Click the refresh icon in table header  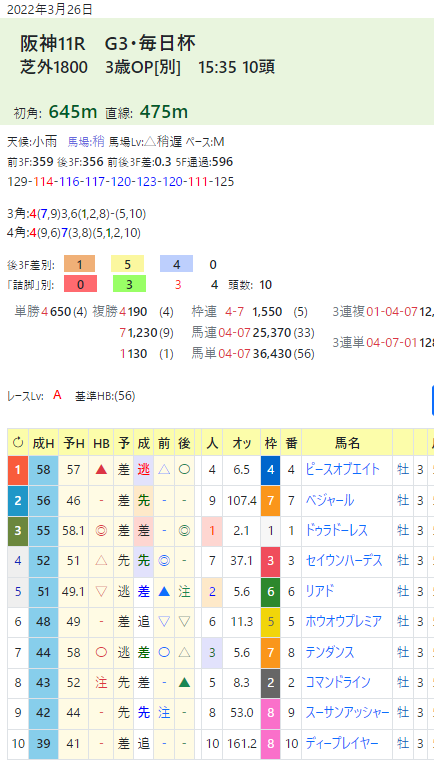click(x=18, y=443)
